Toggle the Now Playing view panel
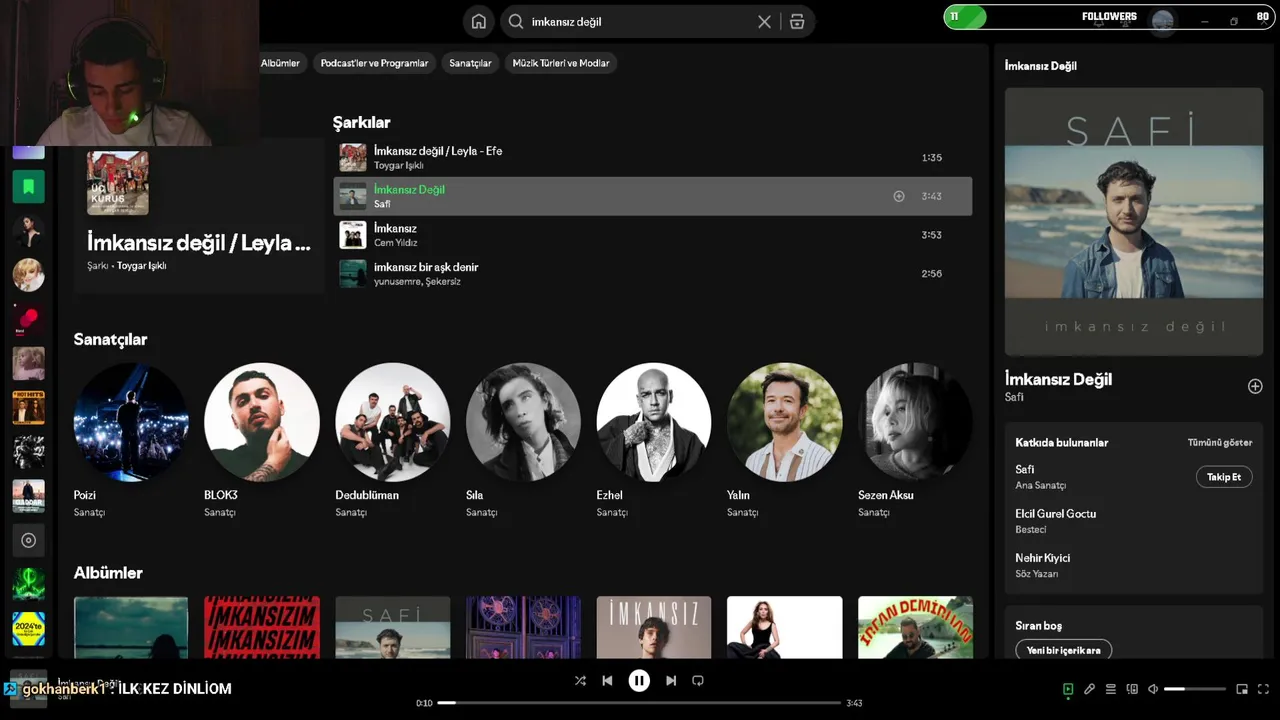The height and width of the screenshot is (720, 1280). pyautogui.click(x=1068, y=689)
